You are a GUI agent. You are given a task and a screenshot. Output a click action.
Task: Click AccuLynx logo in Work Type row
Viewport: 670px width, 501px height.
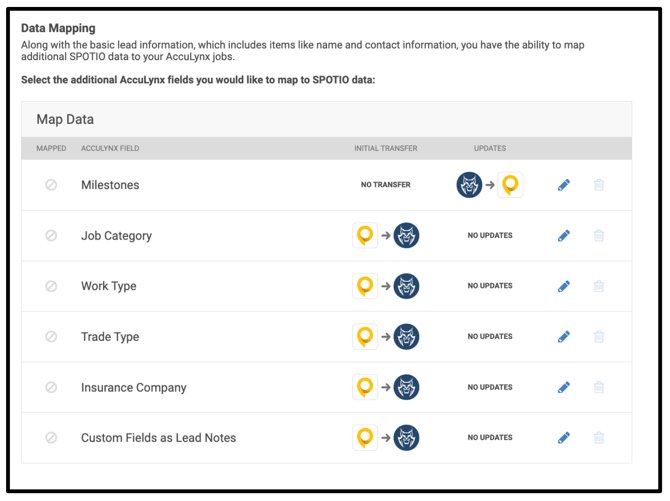tap(406, 286)
